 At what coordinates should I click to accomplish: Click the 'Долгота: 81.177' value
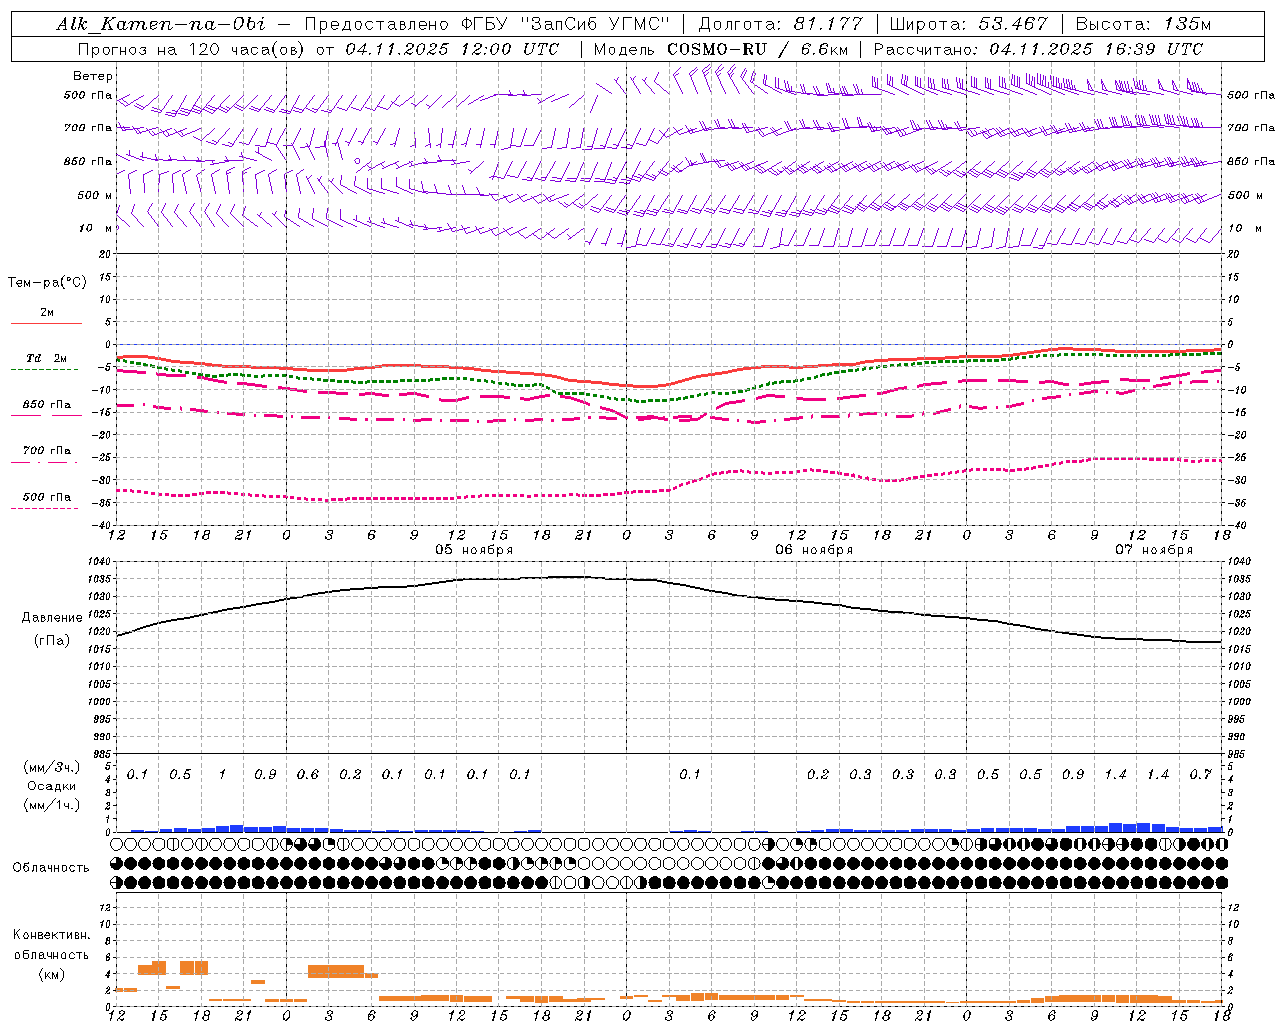(x=779, y=24)
